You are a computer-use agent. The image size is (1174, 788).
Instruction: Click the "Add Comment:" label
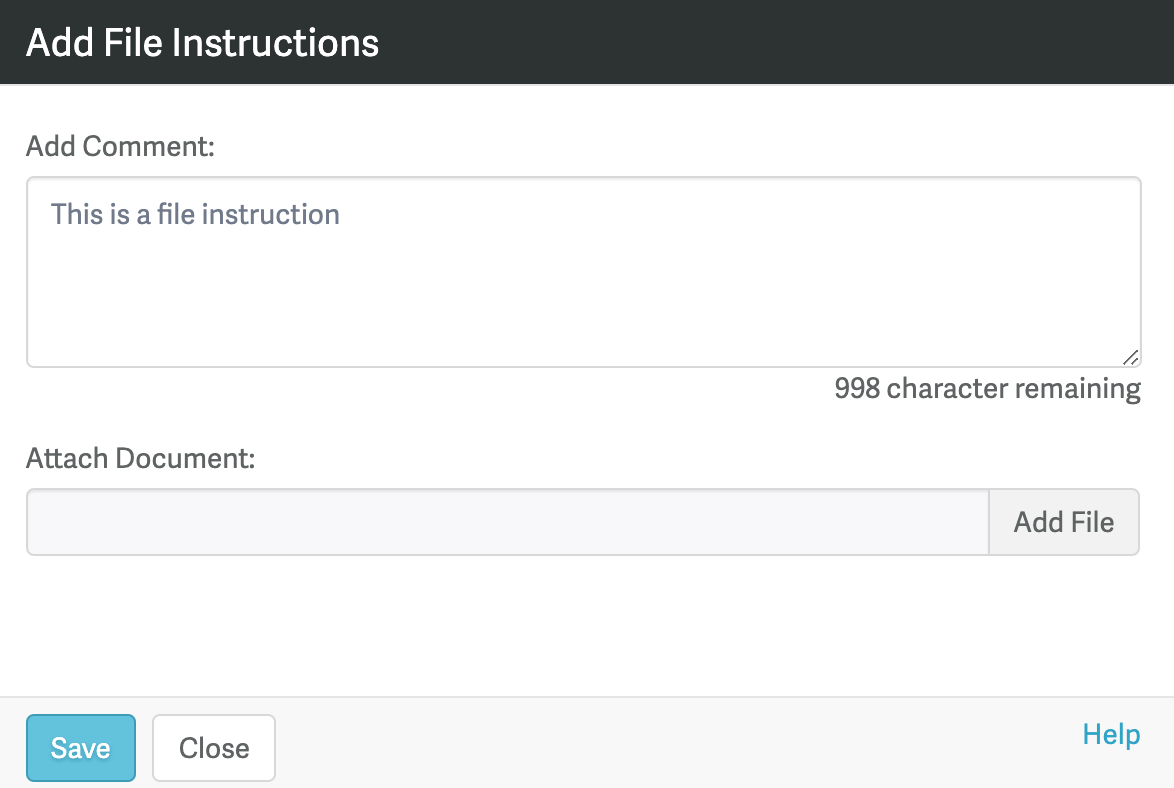[x=121, y=146]
